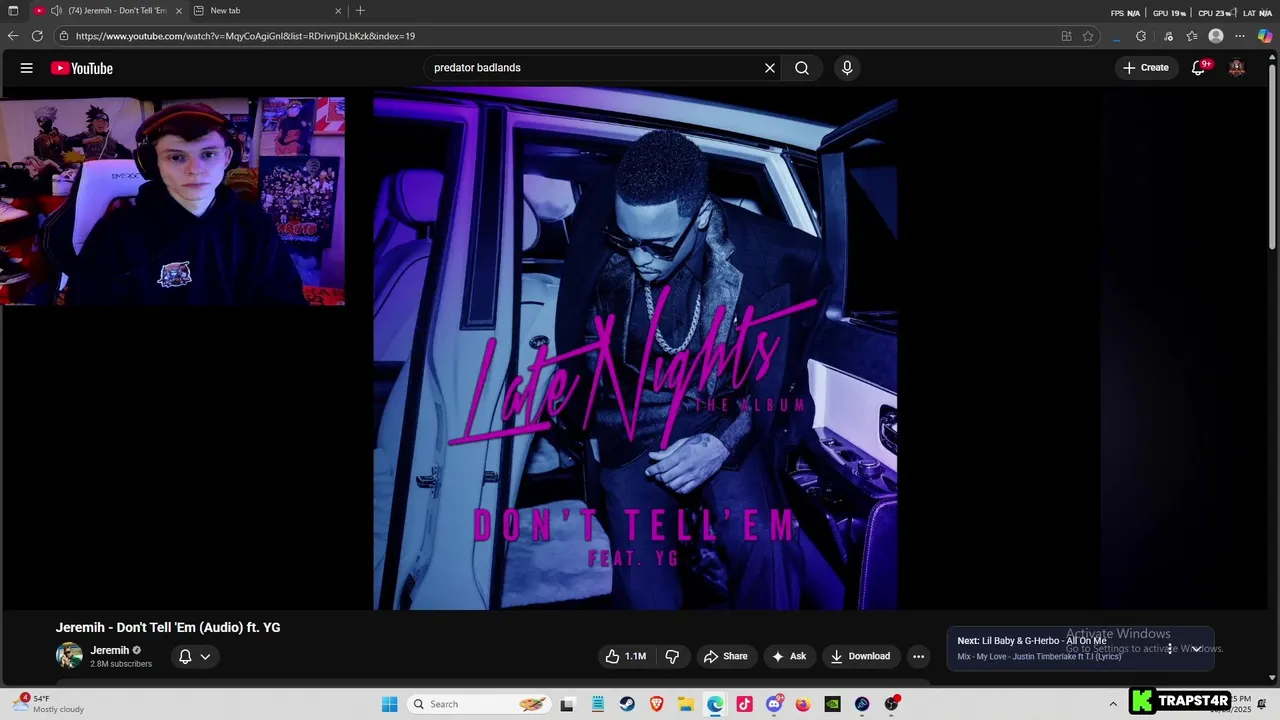Viewport: 1280px width, 720px height.
Task: Toggle channel notification bell for Jeremih
Action: [x=194, y=656]
